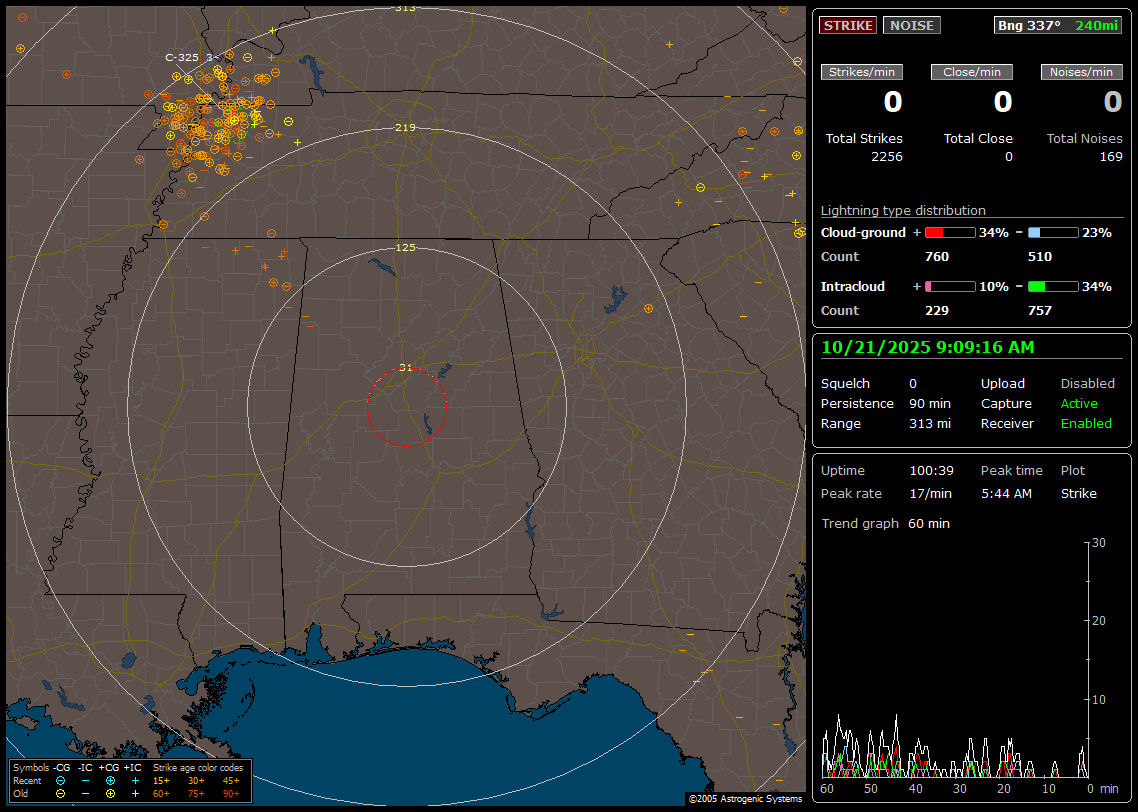Click the bearing and distance readout box
Screen dimensions: 1138x812
1058,25
